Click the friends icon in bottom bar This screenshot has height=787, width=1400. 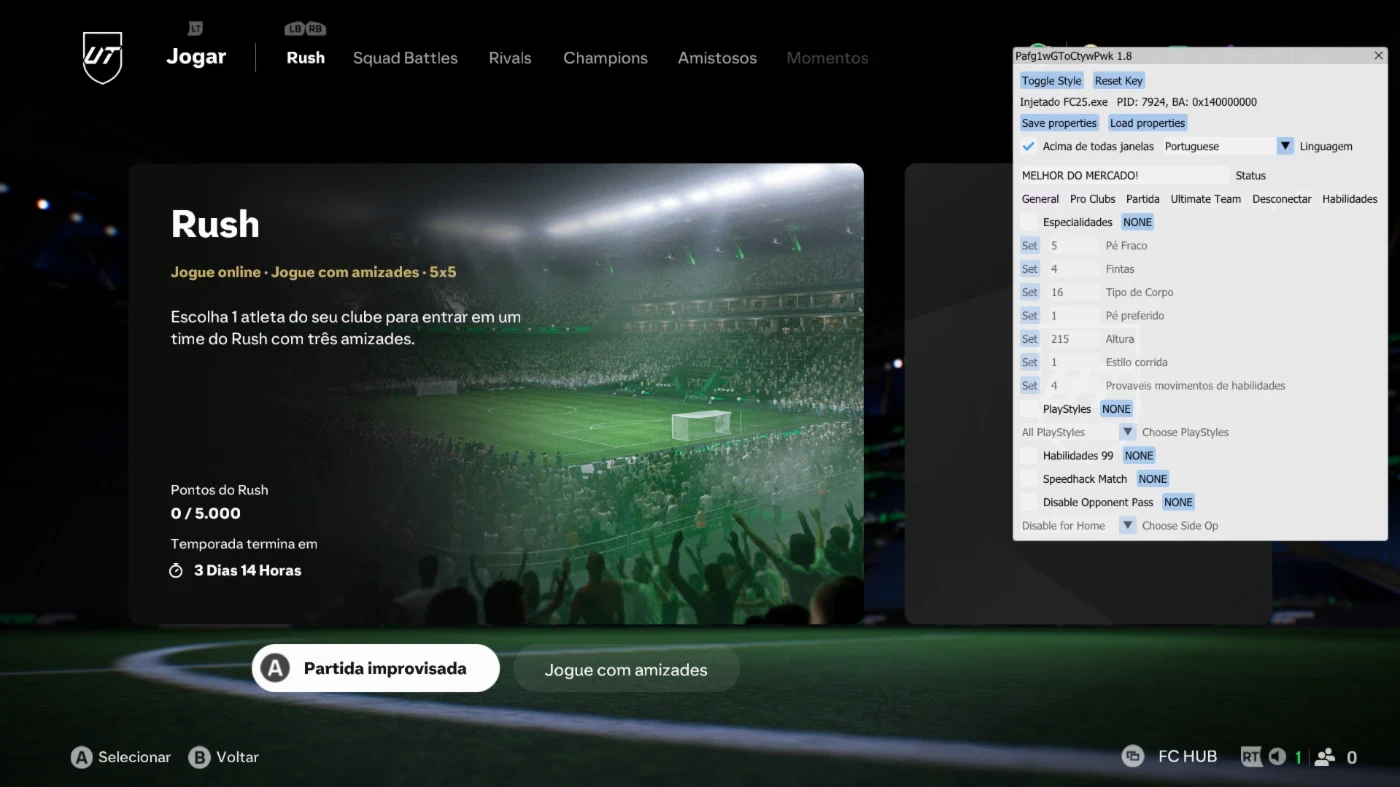click(x=1325, y=757)
